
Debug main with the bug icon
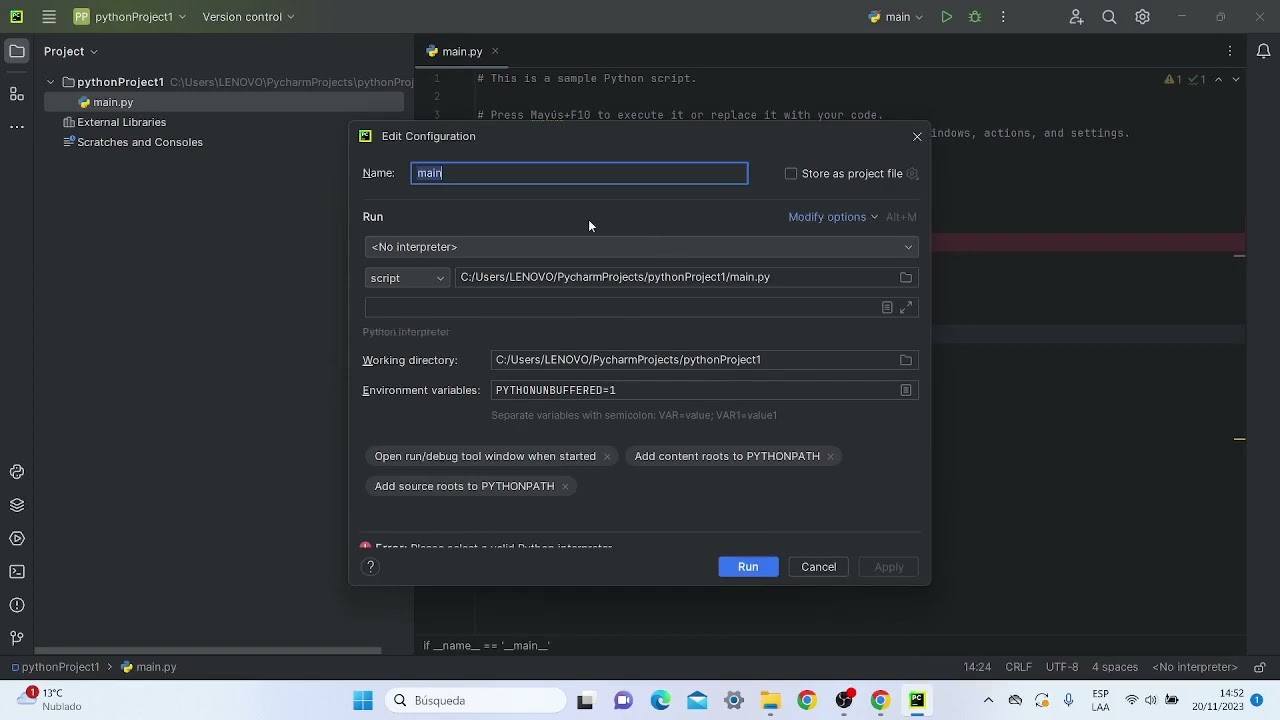(x=975, y=17)
